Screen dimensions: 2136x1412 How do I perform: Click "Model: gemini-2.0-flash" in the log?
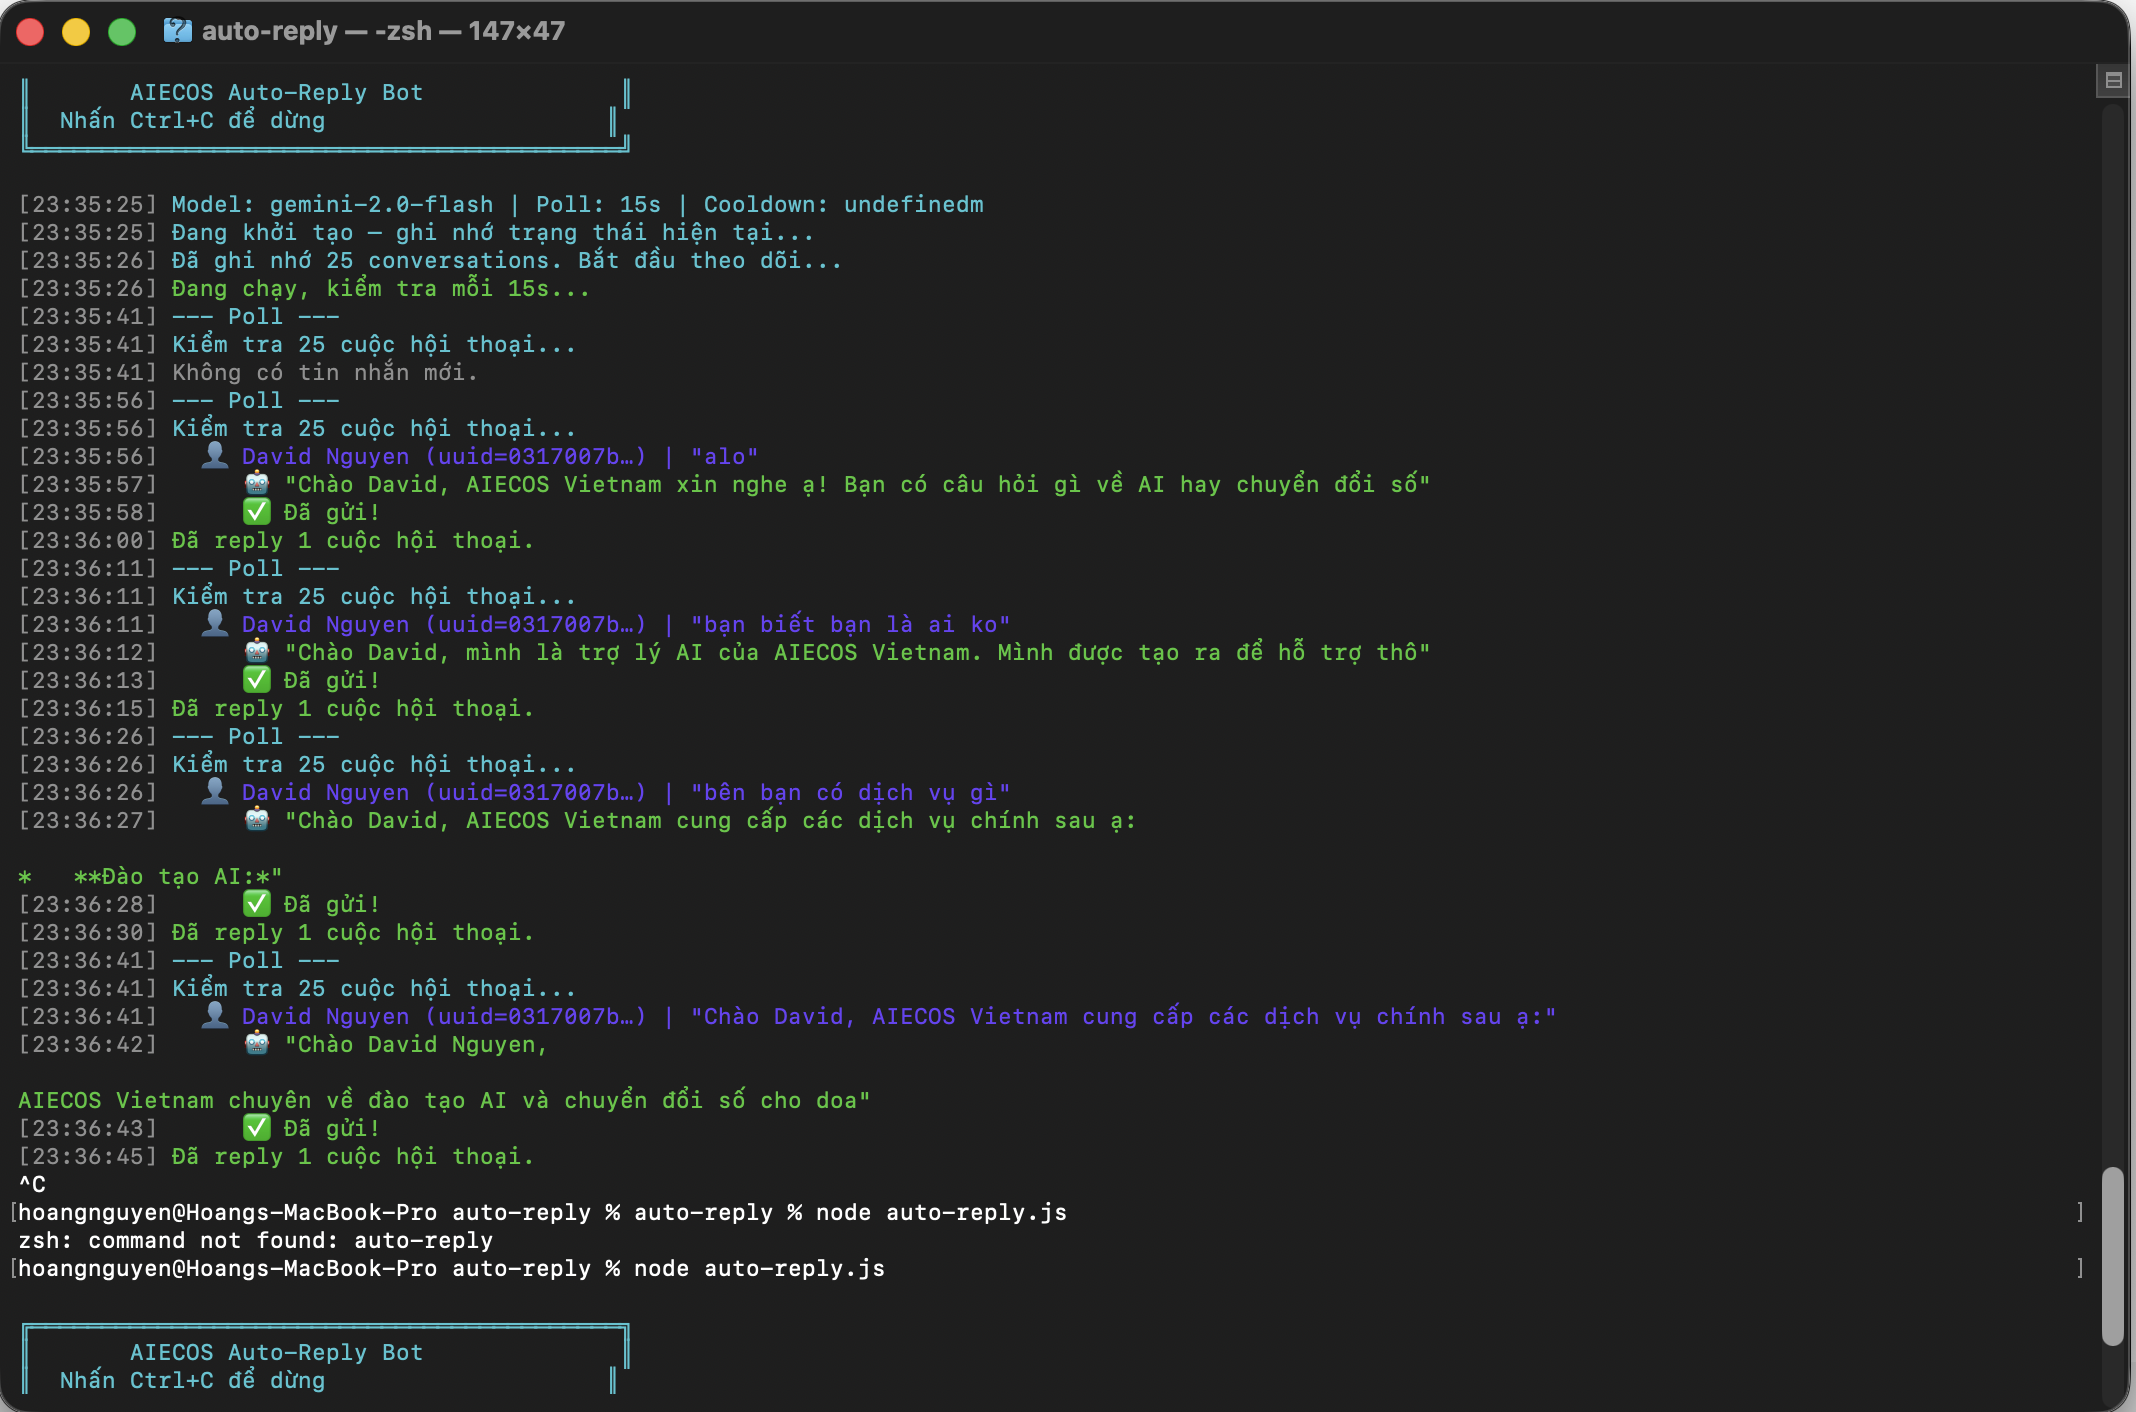[x=332, y=204]
